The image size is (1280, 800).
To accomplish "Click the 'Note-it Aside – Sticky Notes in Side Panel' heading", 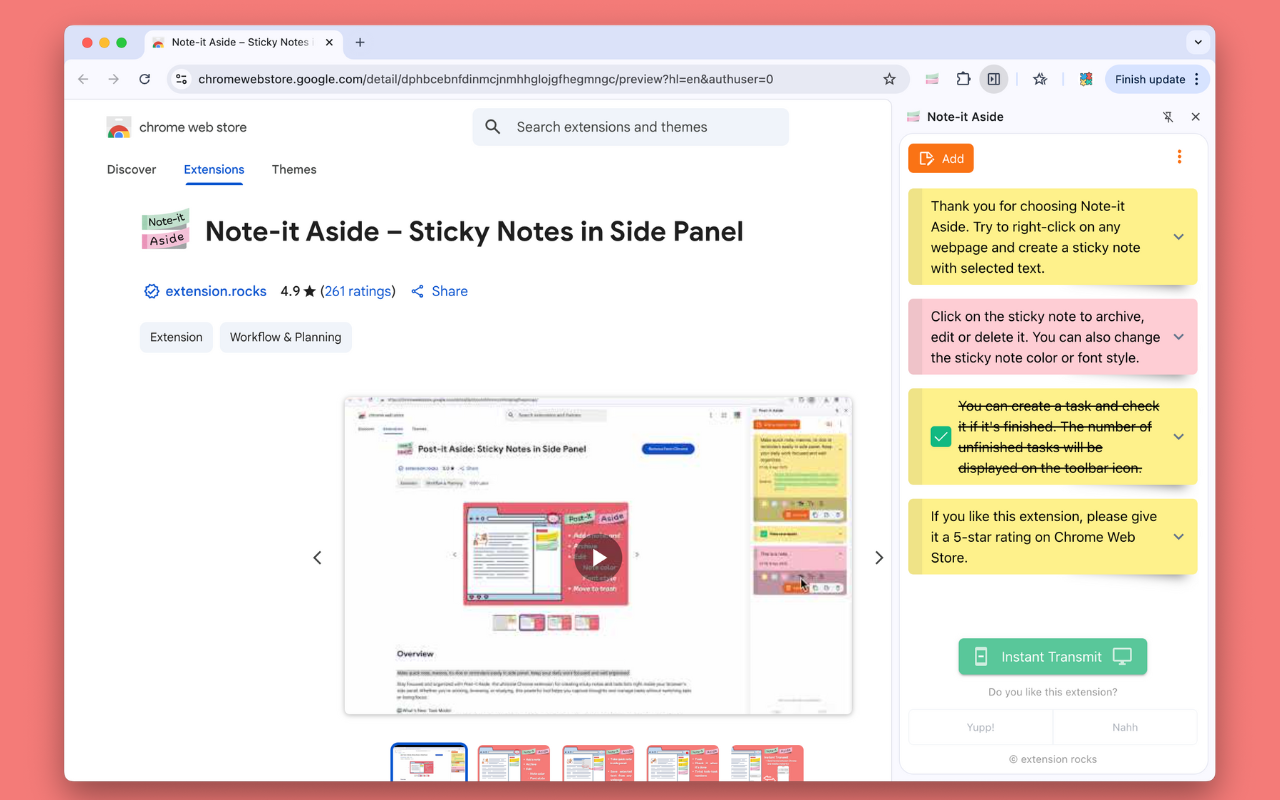I will point(474,231).
